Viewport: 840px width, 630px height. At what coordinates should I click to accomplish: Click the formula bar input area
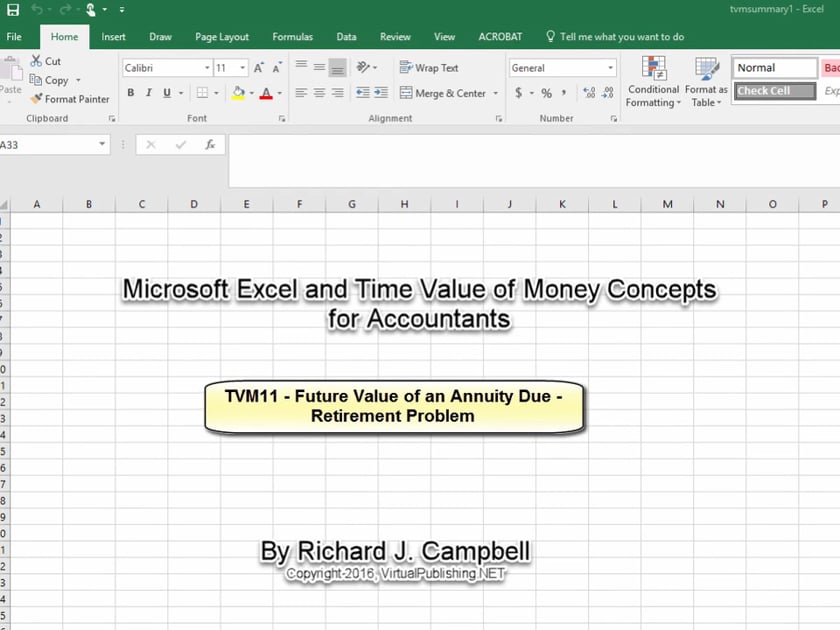coord(534,161)
